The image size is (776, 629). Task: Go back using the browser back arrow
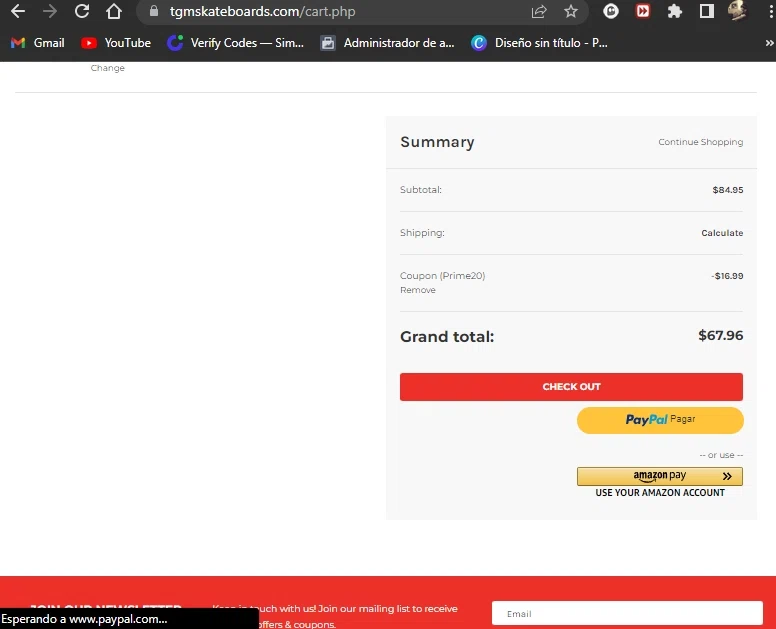click(18, 11)
